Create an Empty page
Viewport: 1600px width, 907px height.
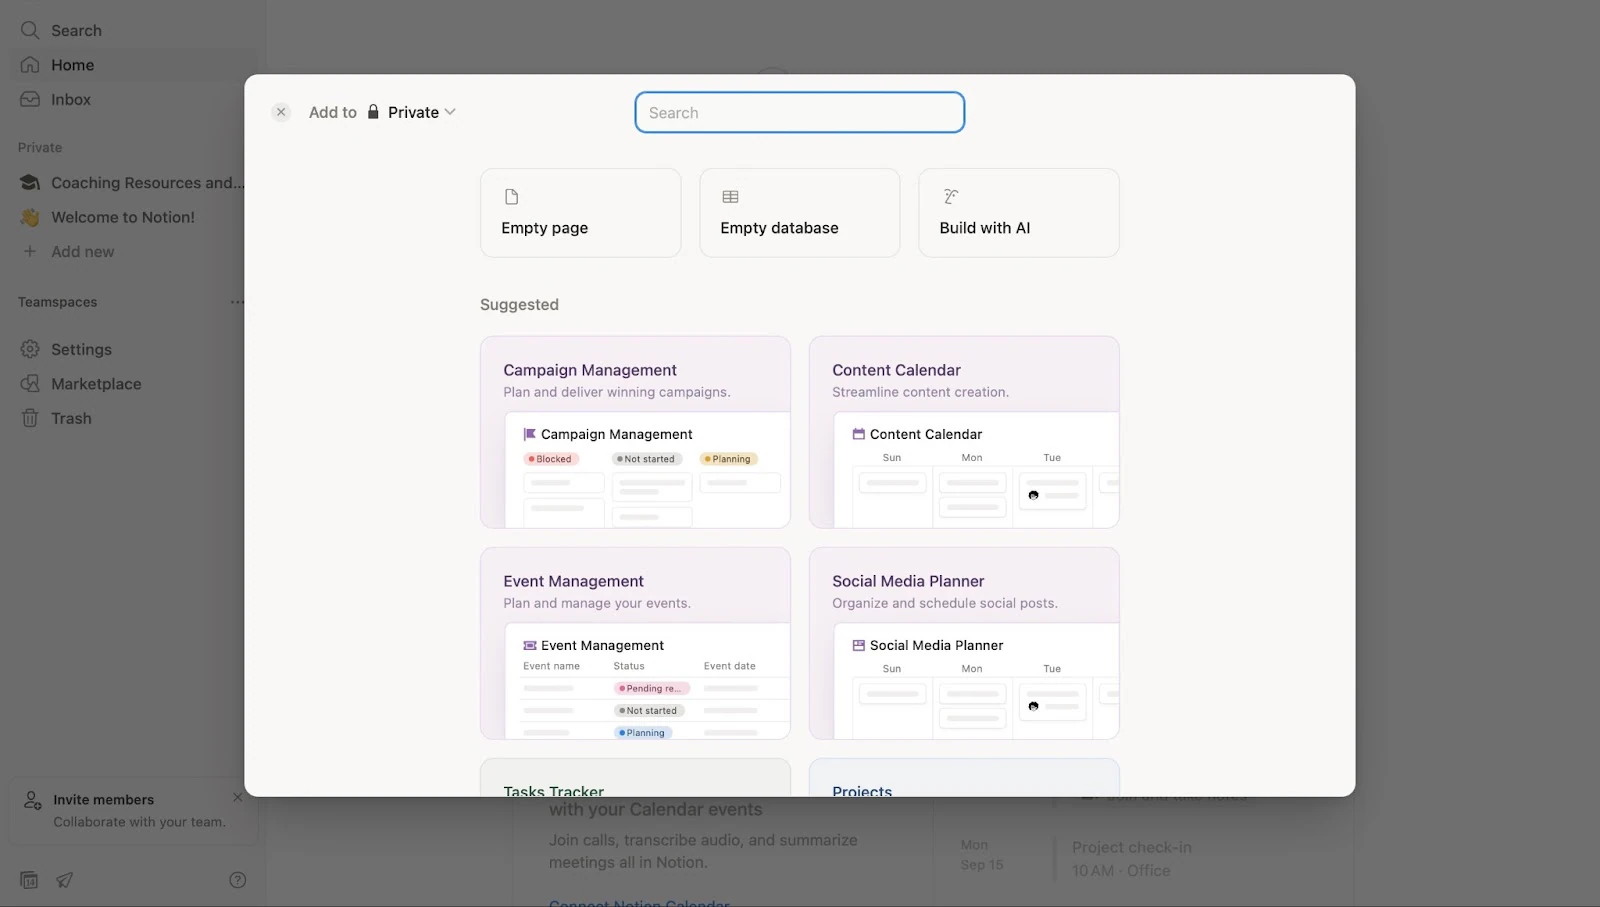580,213
